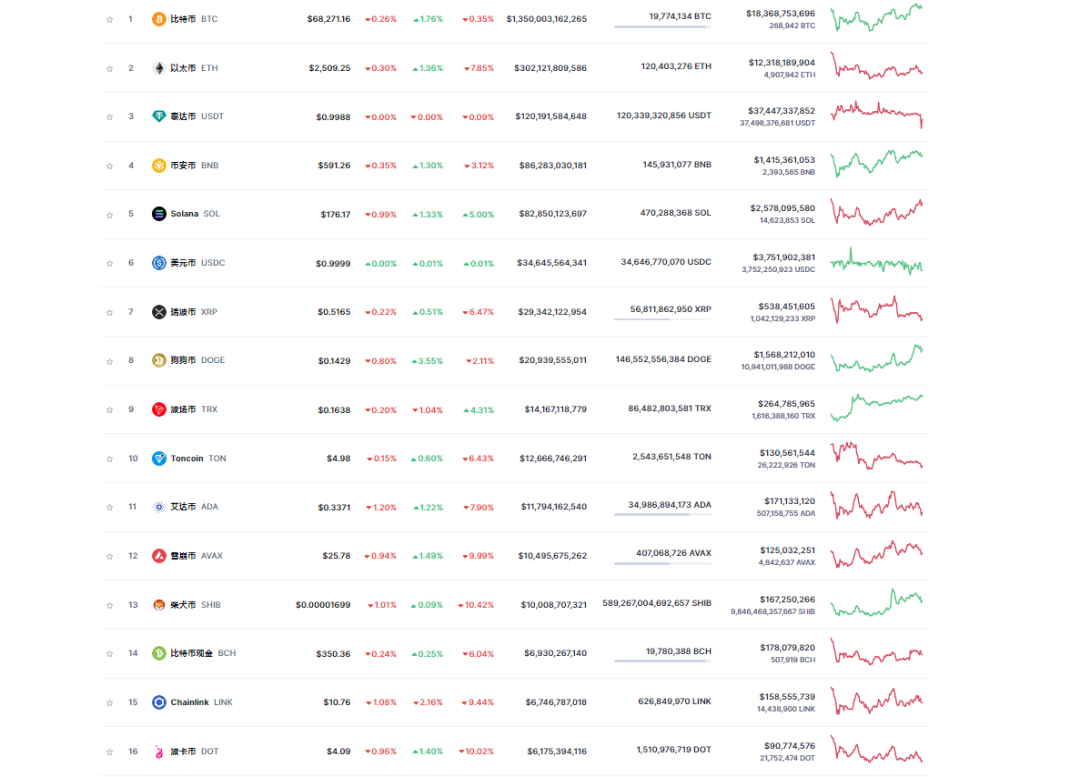Favorite TRX with its star icon
Viewport: 1080px width, 777px height.
(110, 410)
